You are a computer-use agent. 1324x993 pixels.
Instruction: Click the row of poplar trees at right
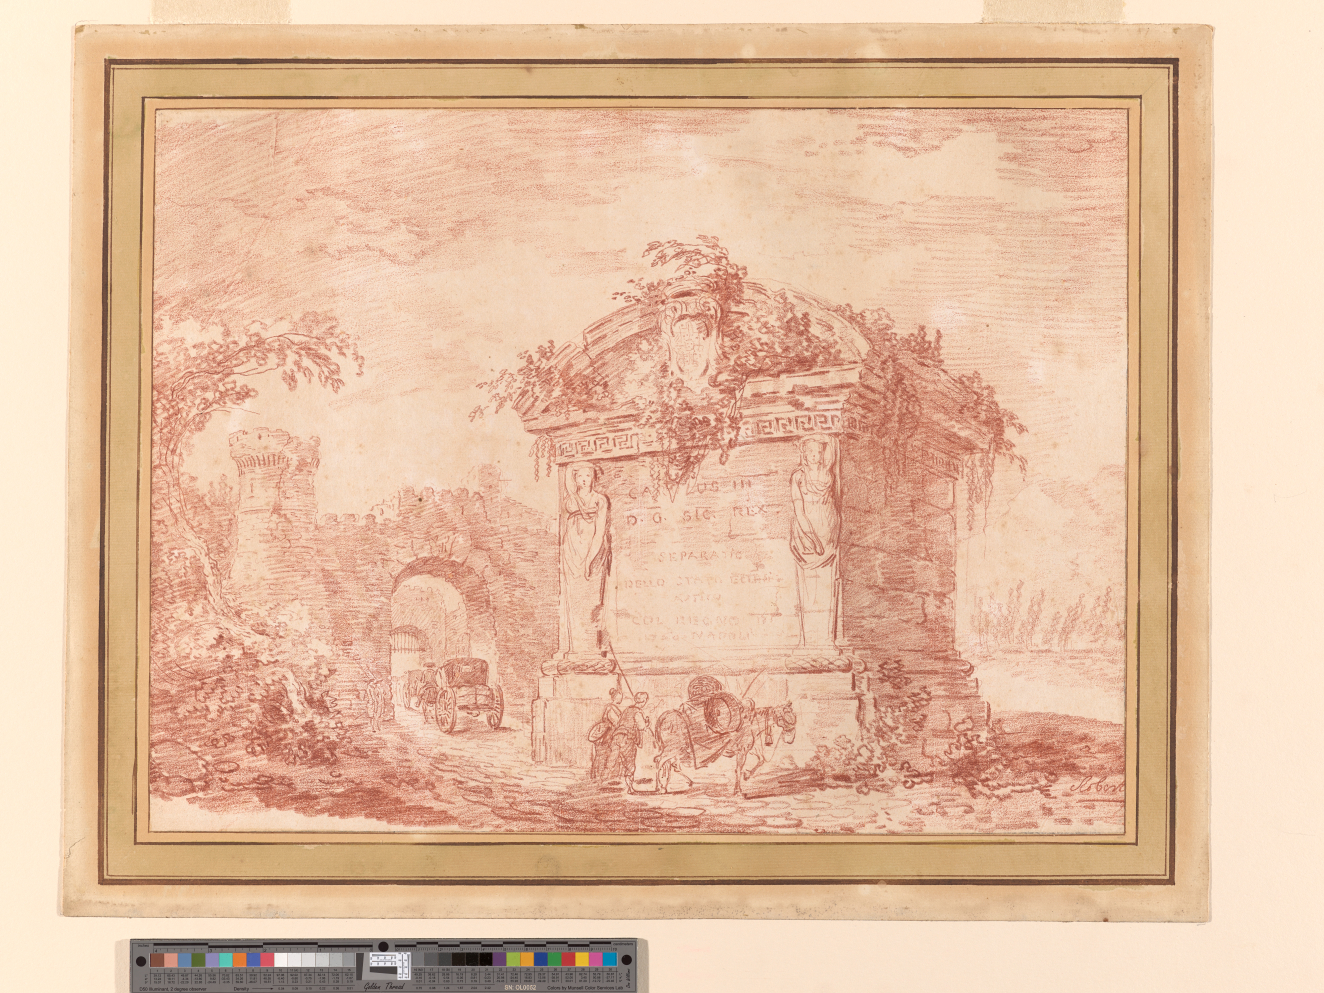pos(1050,615)
